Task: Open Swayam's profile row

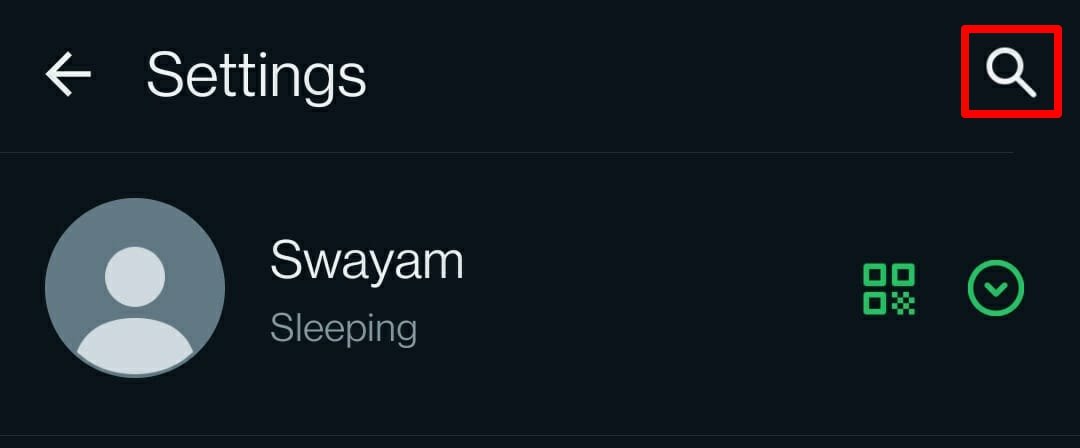Action: tap(540, 293)
